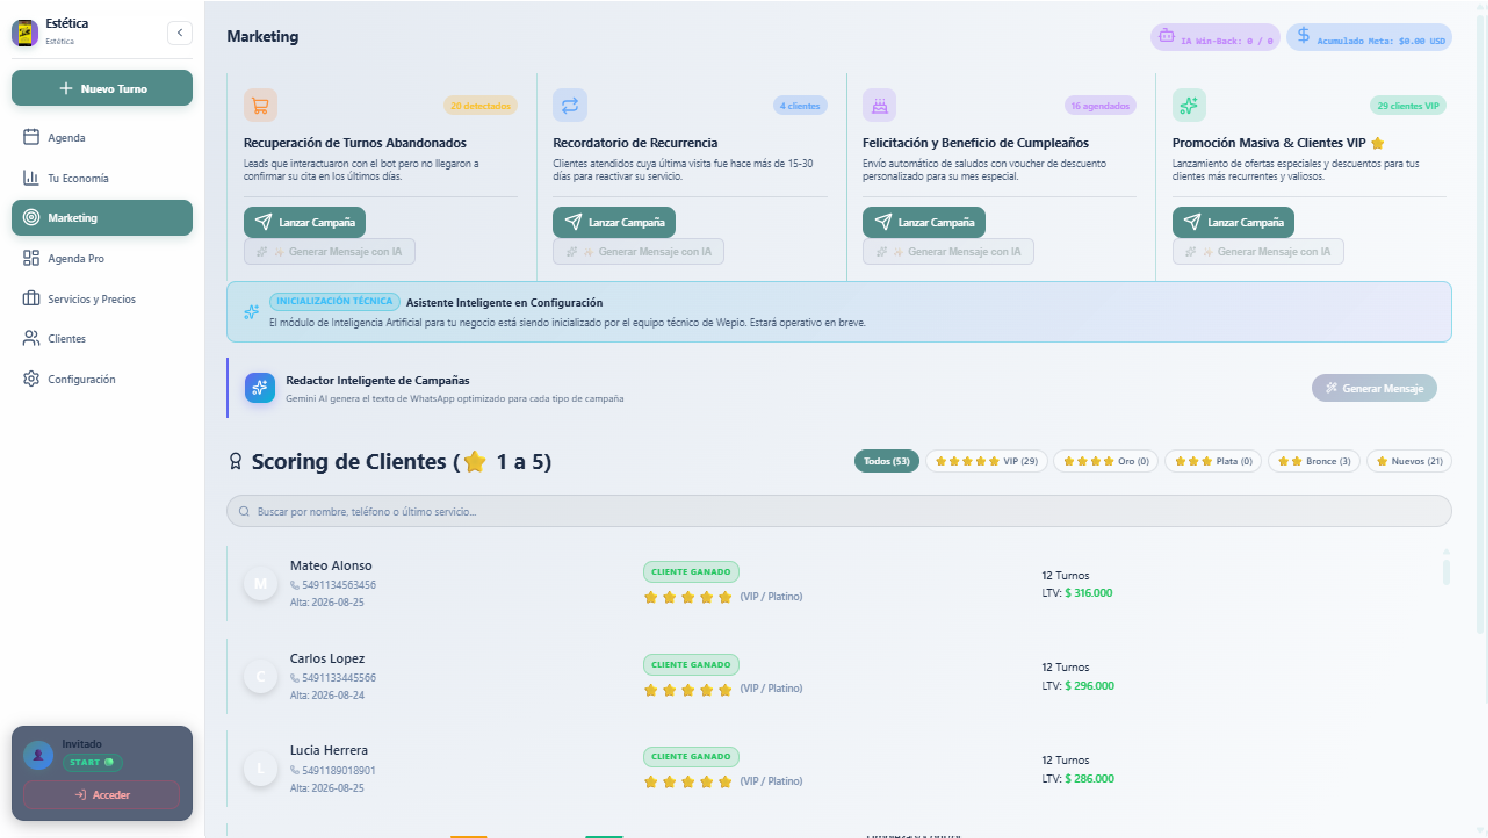Click the Estética app logo icon
This screenshot has width=1488, height=838.
coord(25,32)
